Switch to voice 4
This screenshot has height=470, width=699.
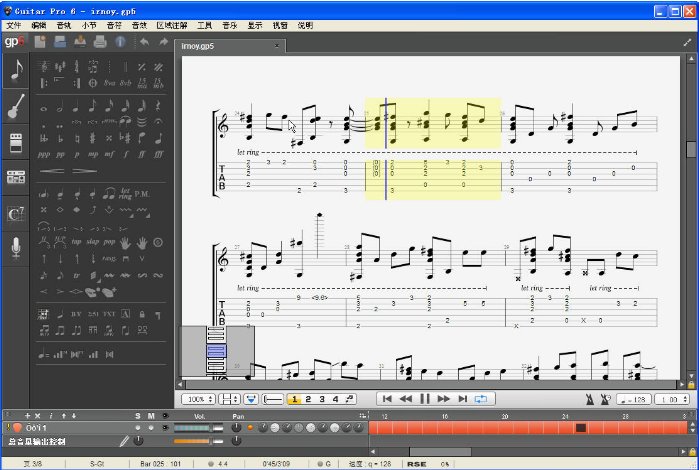click(335, 399)
